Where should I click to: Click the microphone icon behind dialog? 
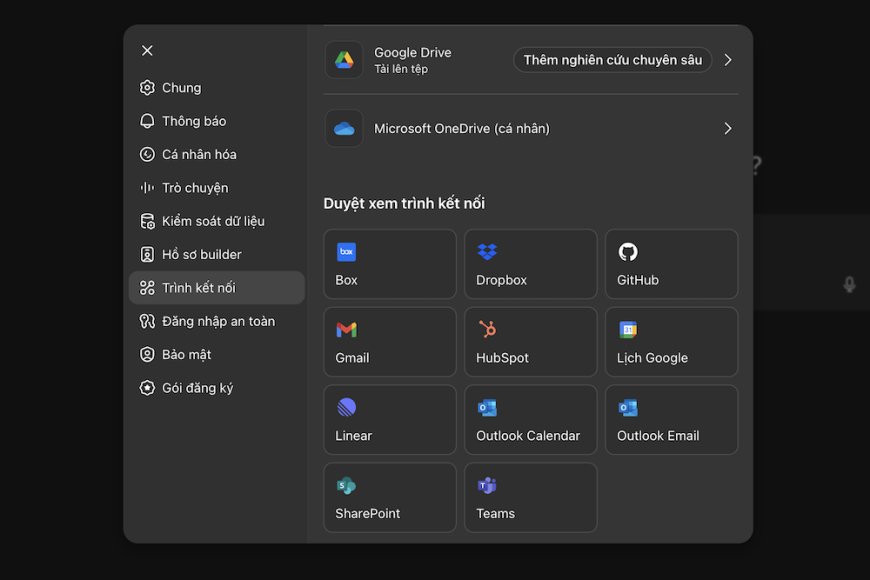(849, 285)
